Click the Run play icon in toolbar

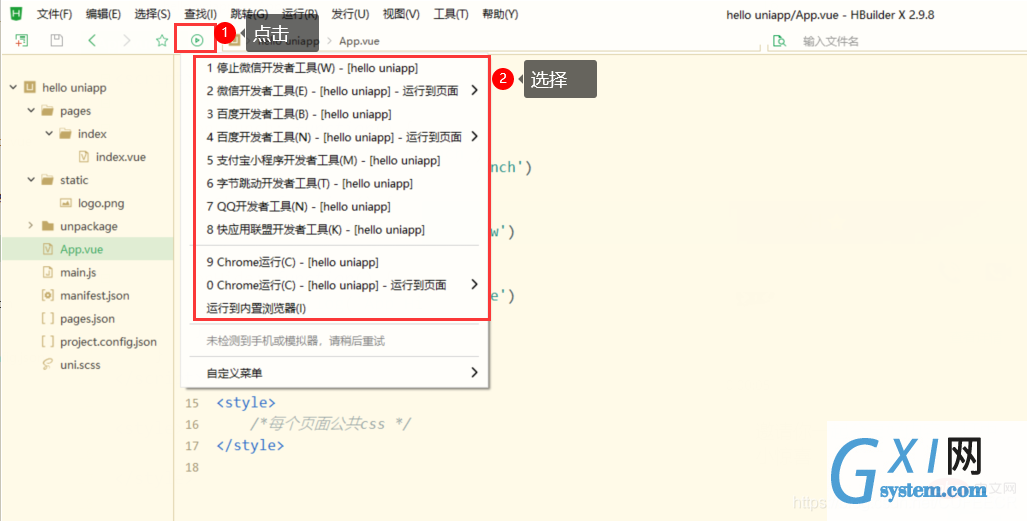[x=196, y=41]
